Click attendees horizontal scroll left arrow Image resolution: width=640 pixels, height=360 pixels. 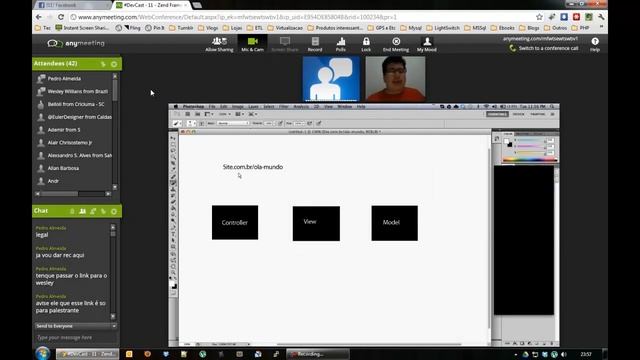click(x=38, y=194)
